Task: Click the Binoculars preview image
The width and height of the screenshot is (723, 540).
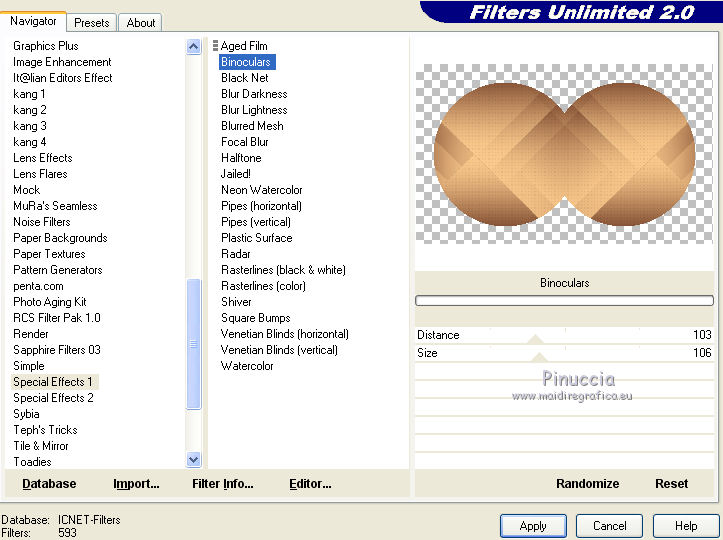Action: pos(564,154)
